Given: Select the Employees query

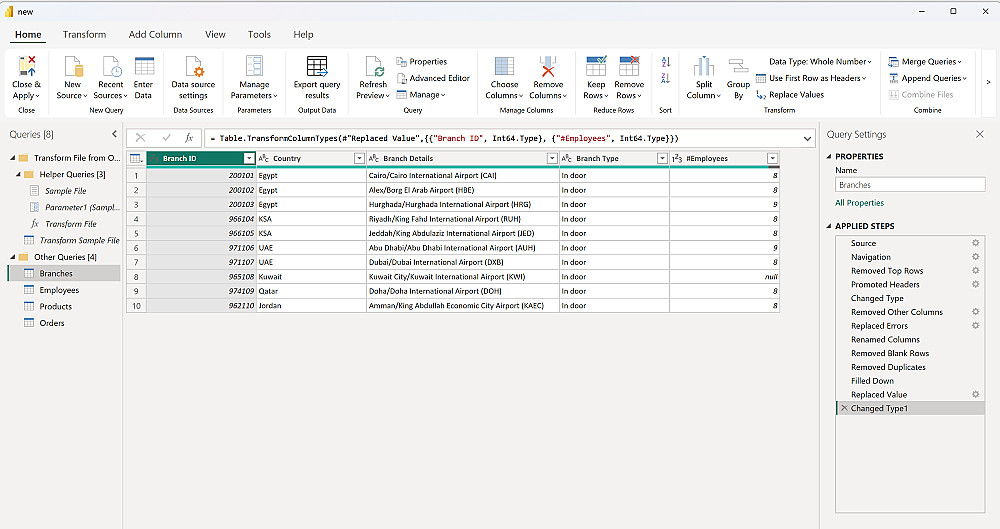Looking at the screenshot, I should coord(59,290).
